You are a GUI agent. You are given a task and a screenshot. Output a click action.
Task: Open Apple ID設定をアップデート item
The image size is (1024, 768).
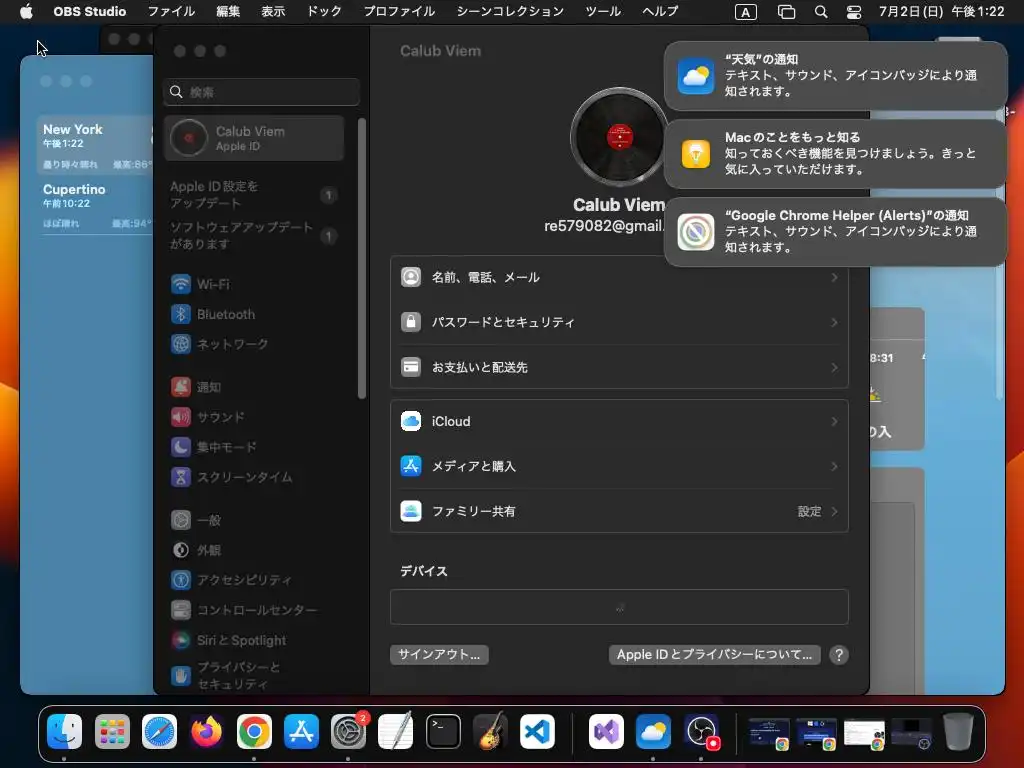pyautogui.click(x=254, y=195)
